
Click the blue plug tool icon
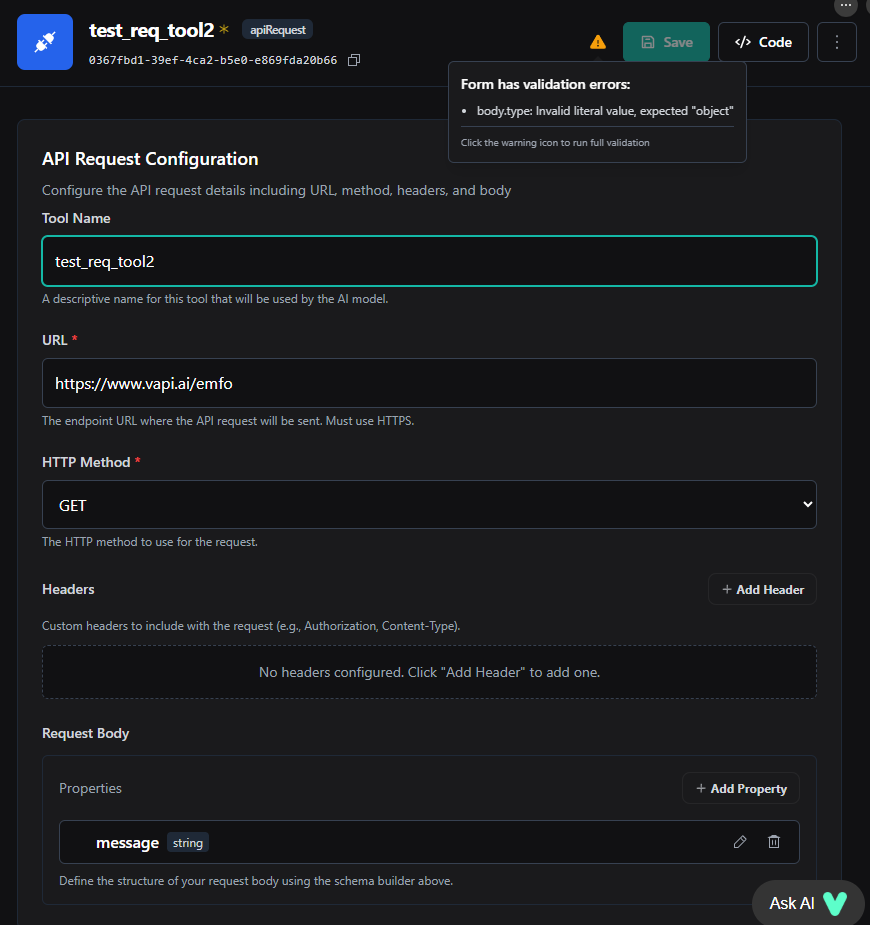pyautogui.click(x=45, y=42)
